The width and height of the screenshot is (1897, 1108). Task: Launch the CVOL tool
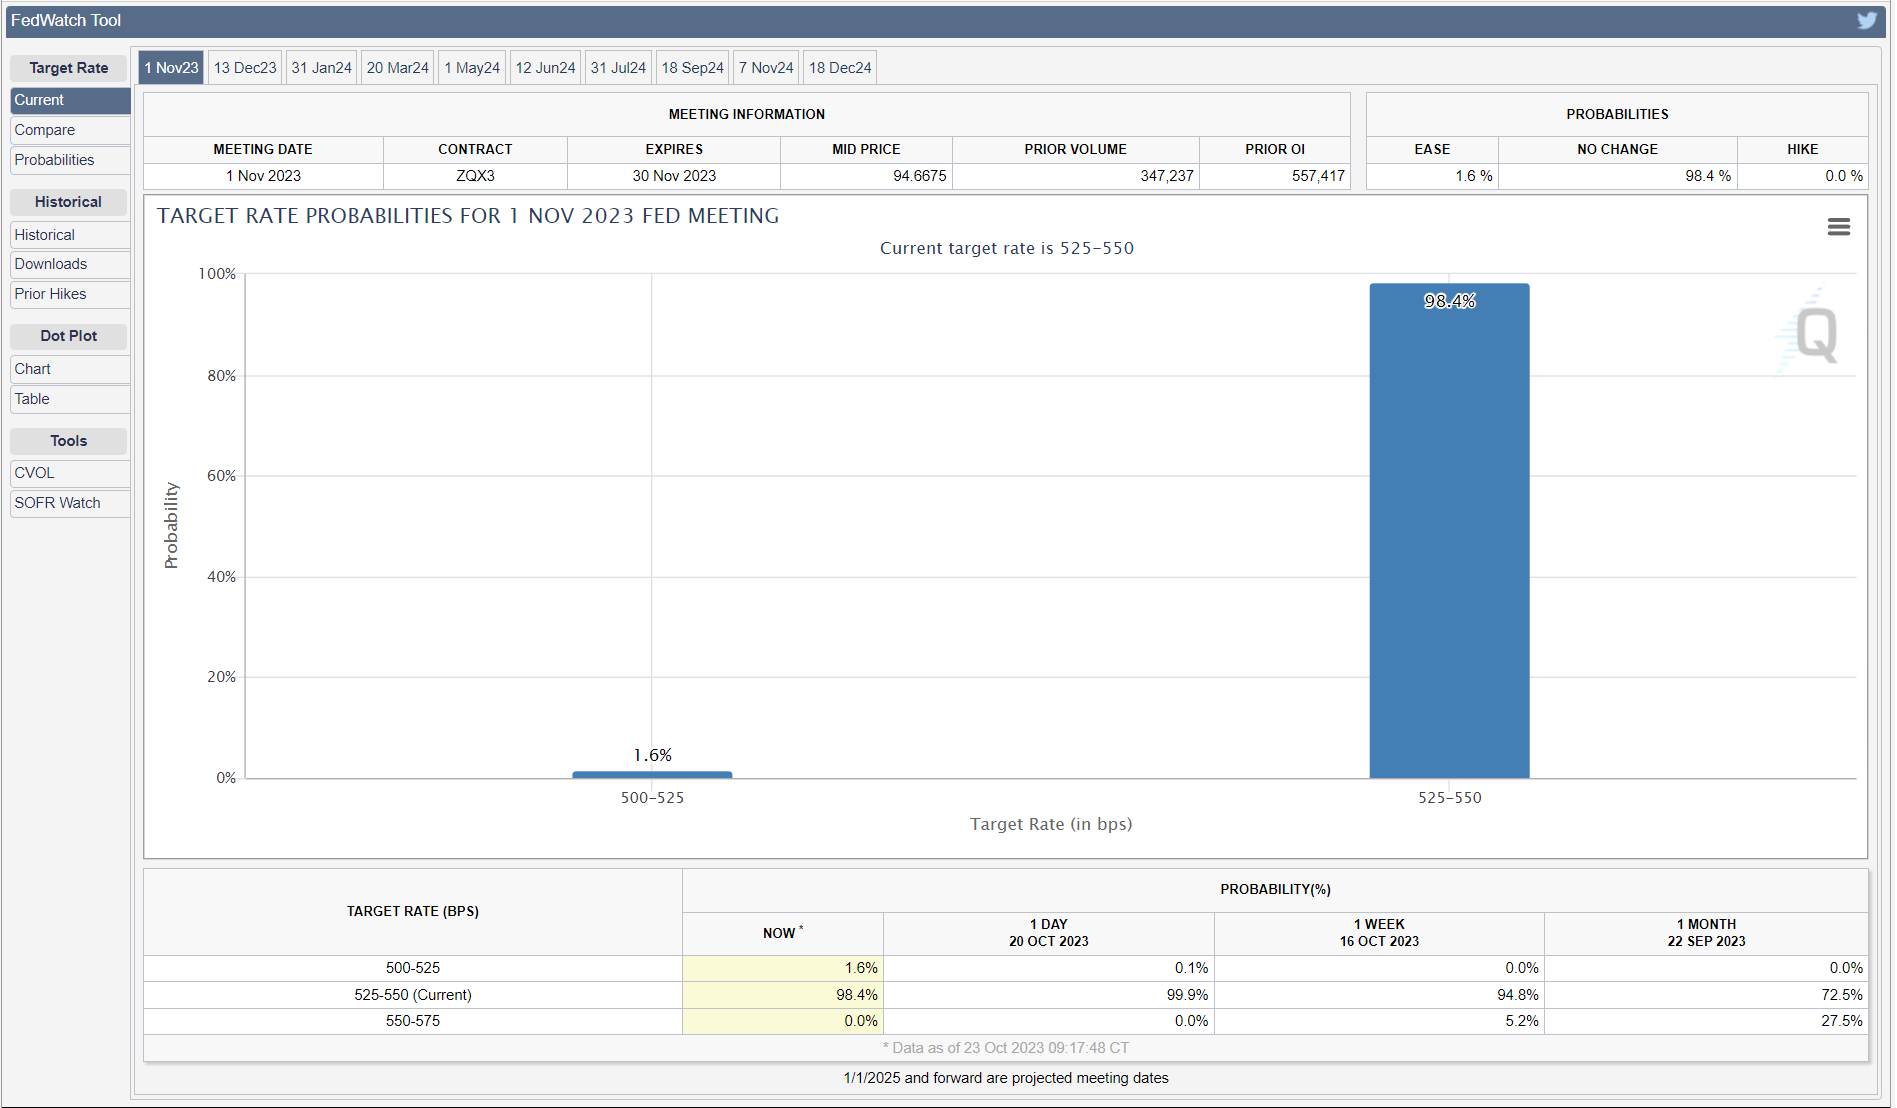pos(34,473)
